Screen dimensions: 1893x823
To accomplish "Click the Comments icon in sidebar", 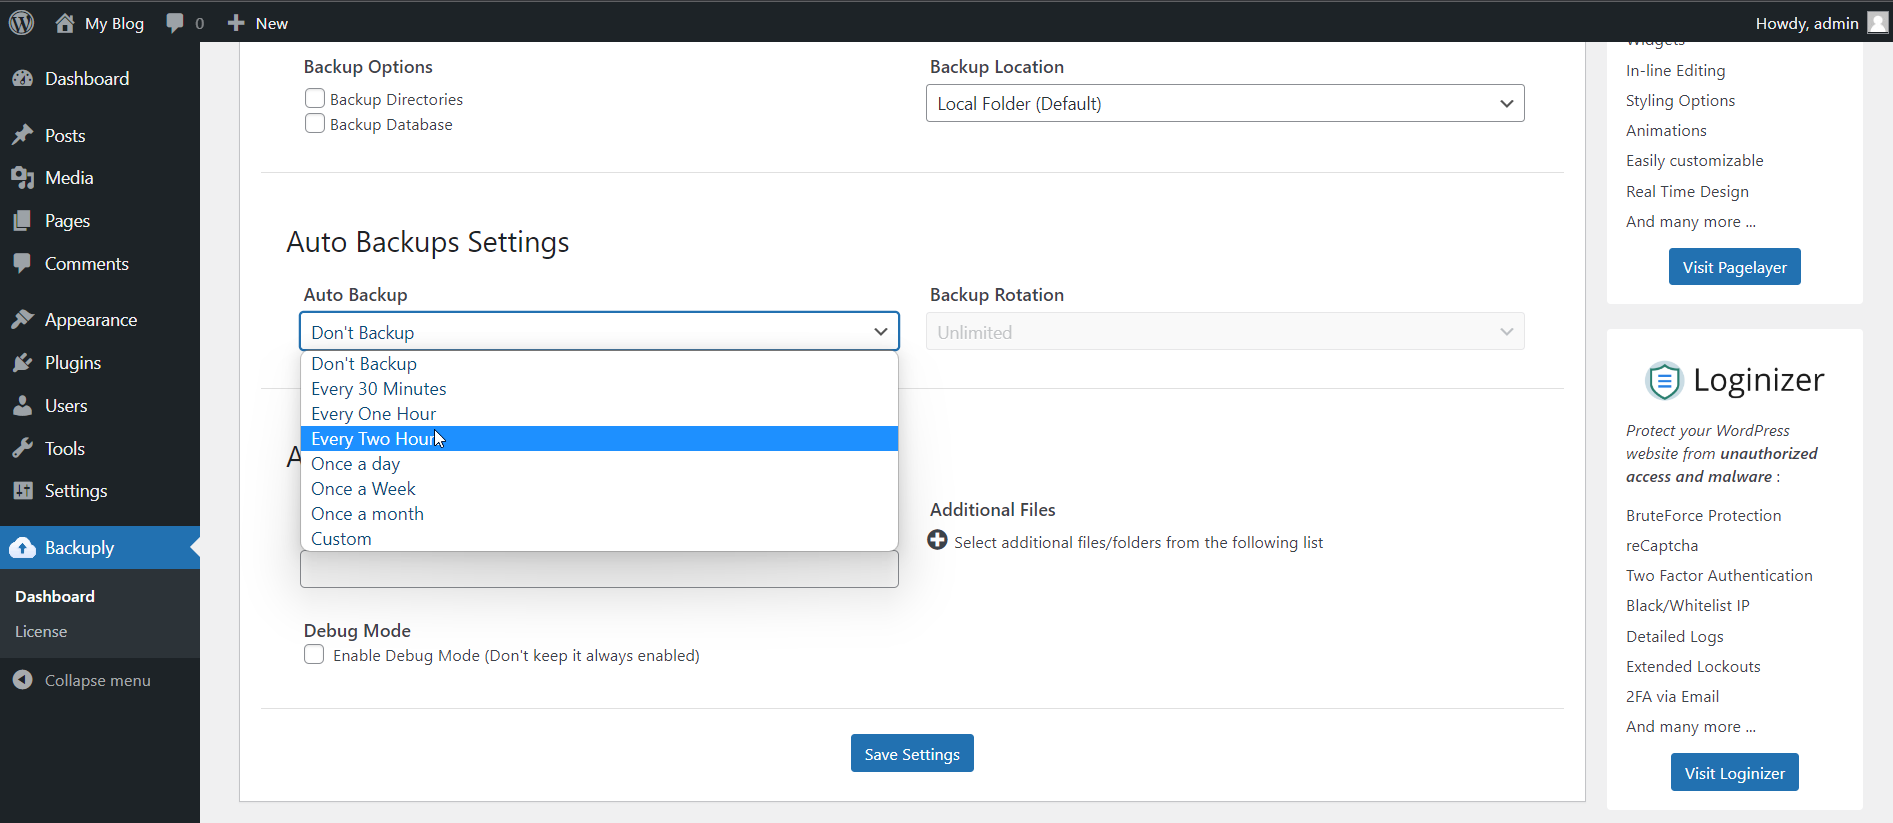I will pos(23,263).
